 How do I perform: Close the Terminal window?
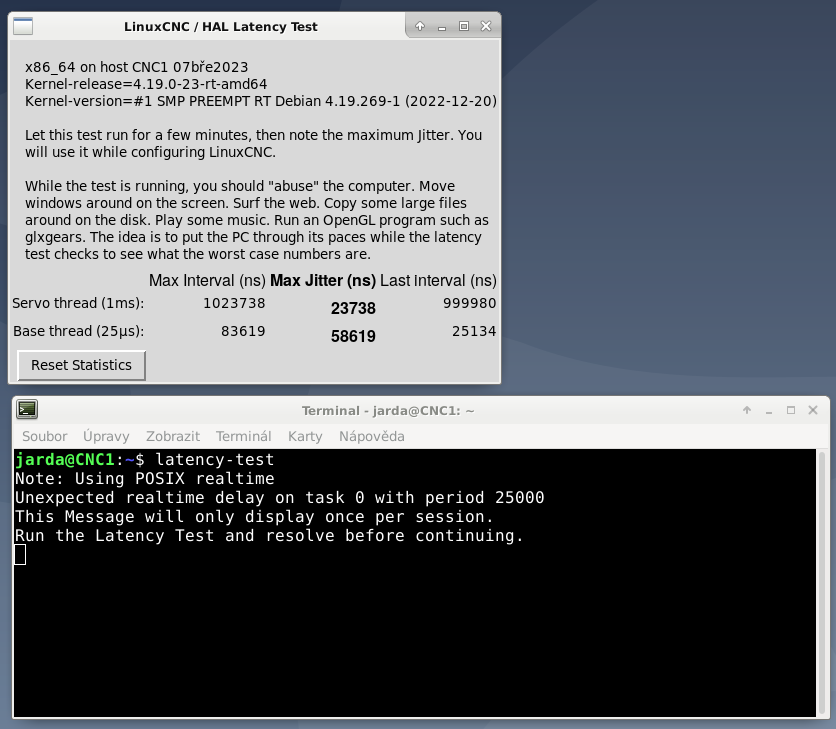click(x=813, y=410)
